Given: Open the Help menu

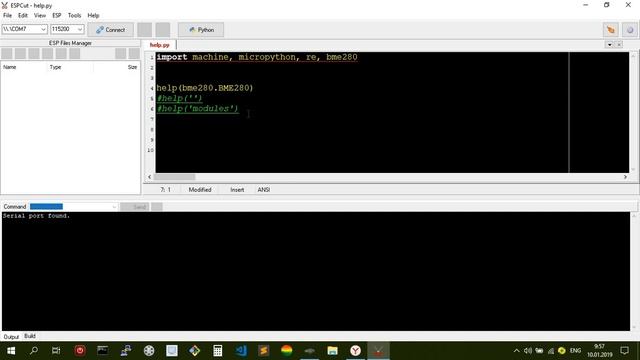Looking at the screenshot, I should 93,16.
